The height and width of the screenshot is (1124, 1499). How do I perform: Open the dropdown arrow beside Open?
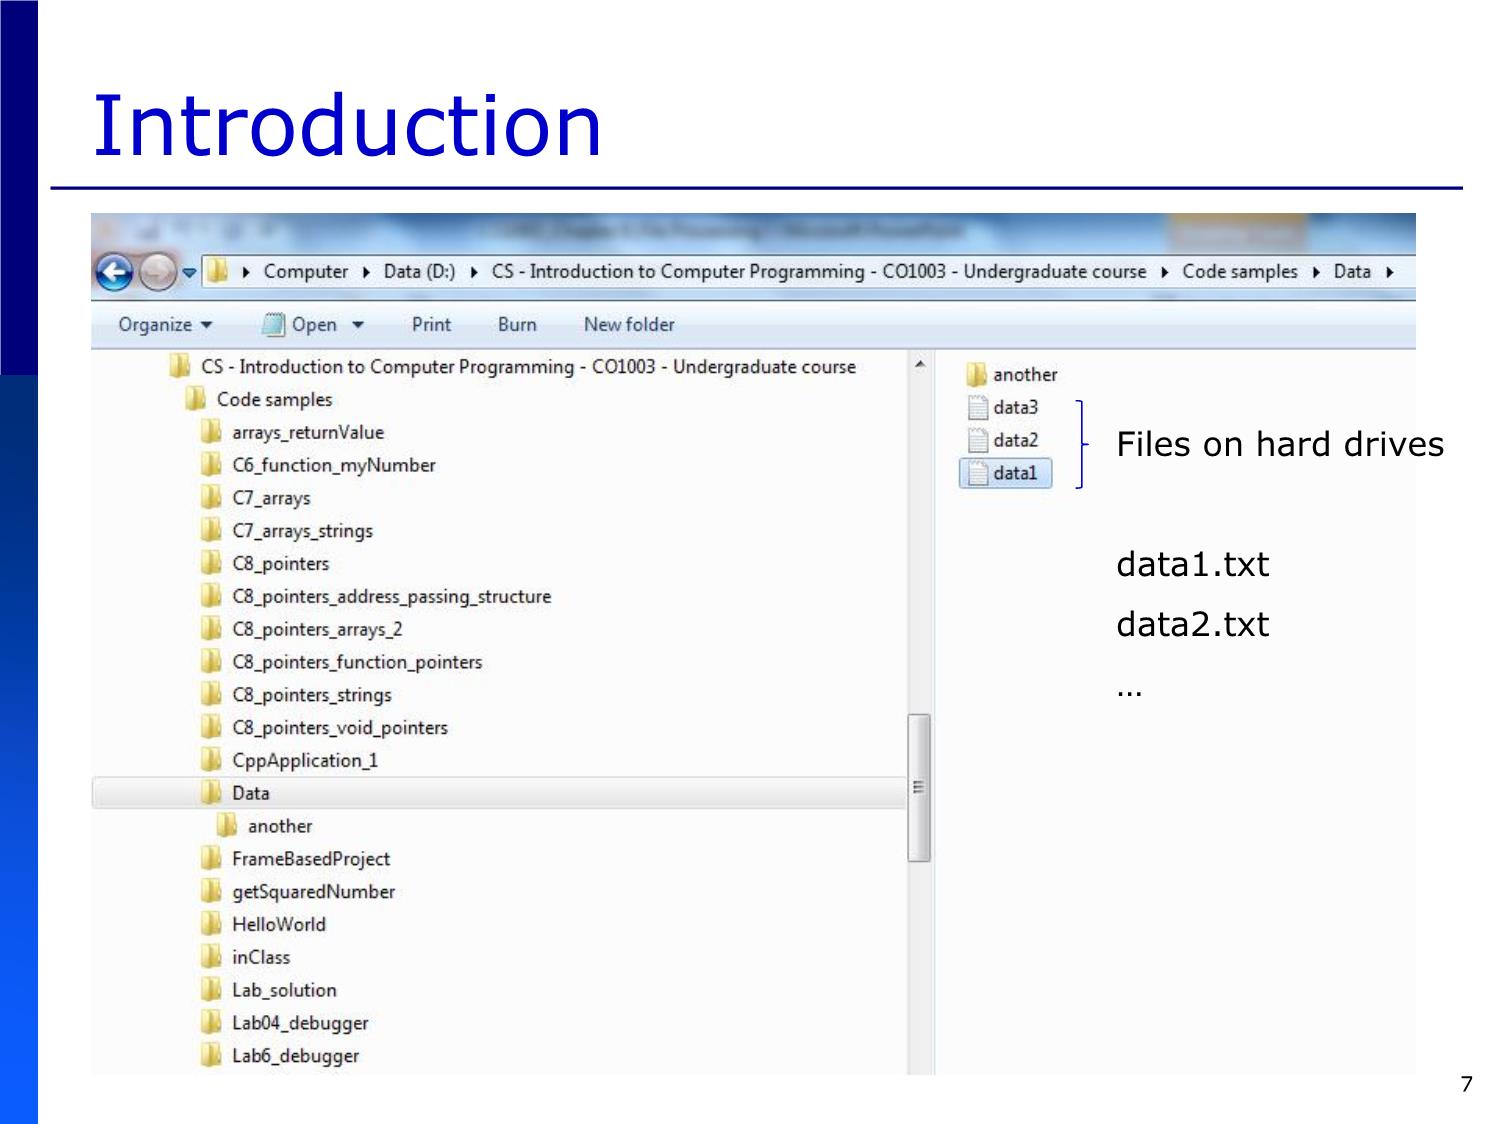(x=358, y=325)
